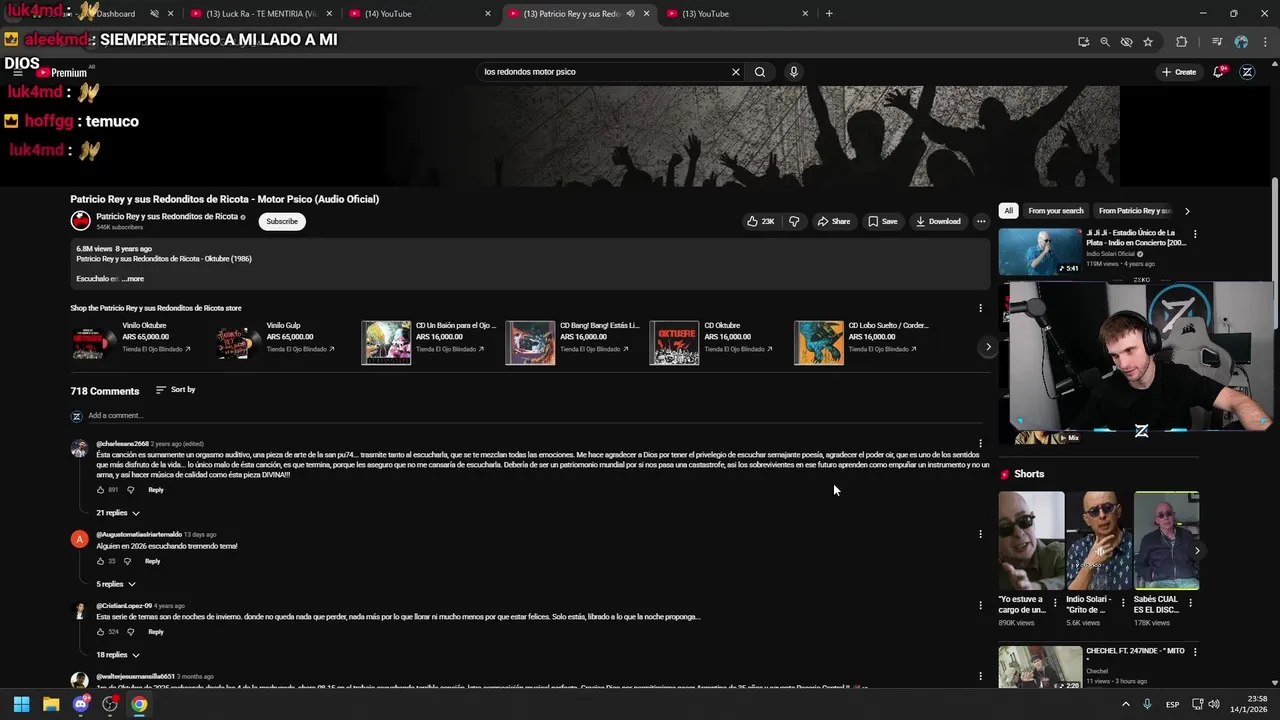Open options for the Ji Ji Ji video
The image size is (1280, 720).
[x=1194, y=234]
